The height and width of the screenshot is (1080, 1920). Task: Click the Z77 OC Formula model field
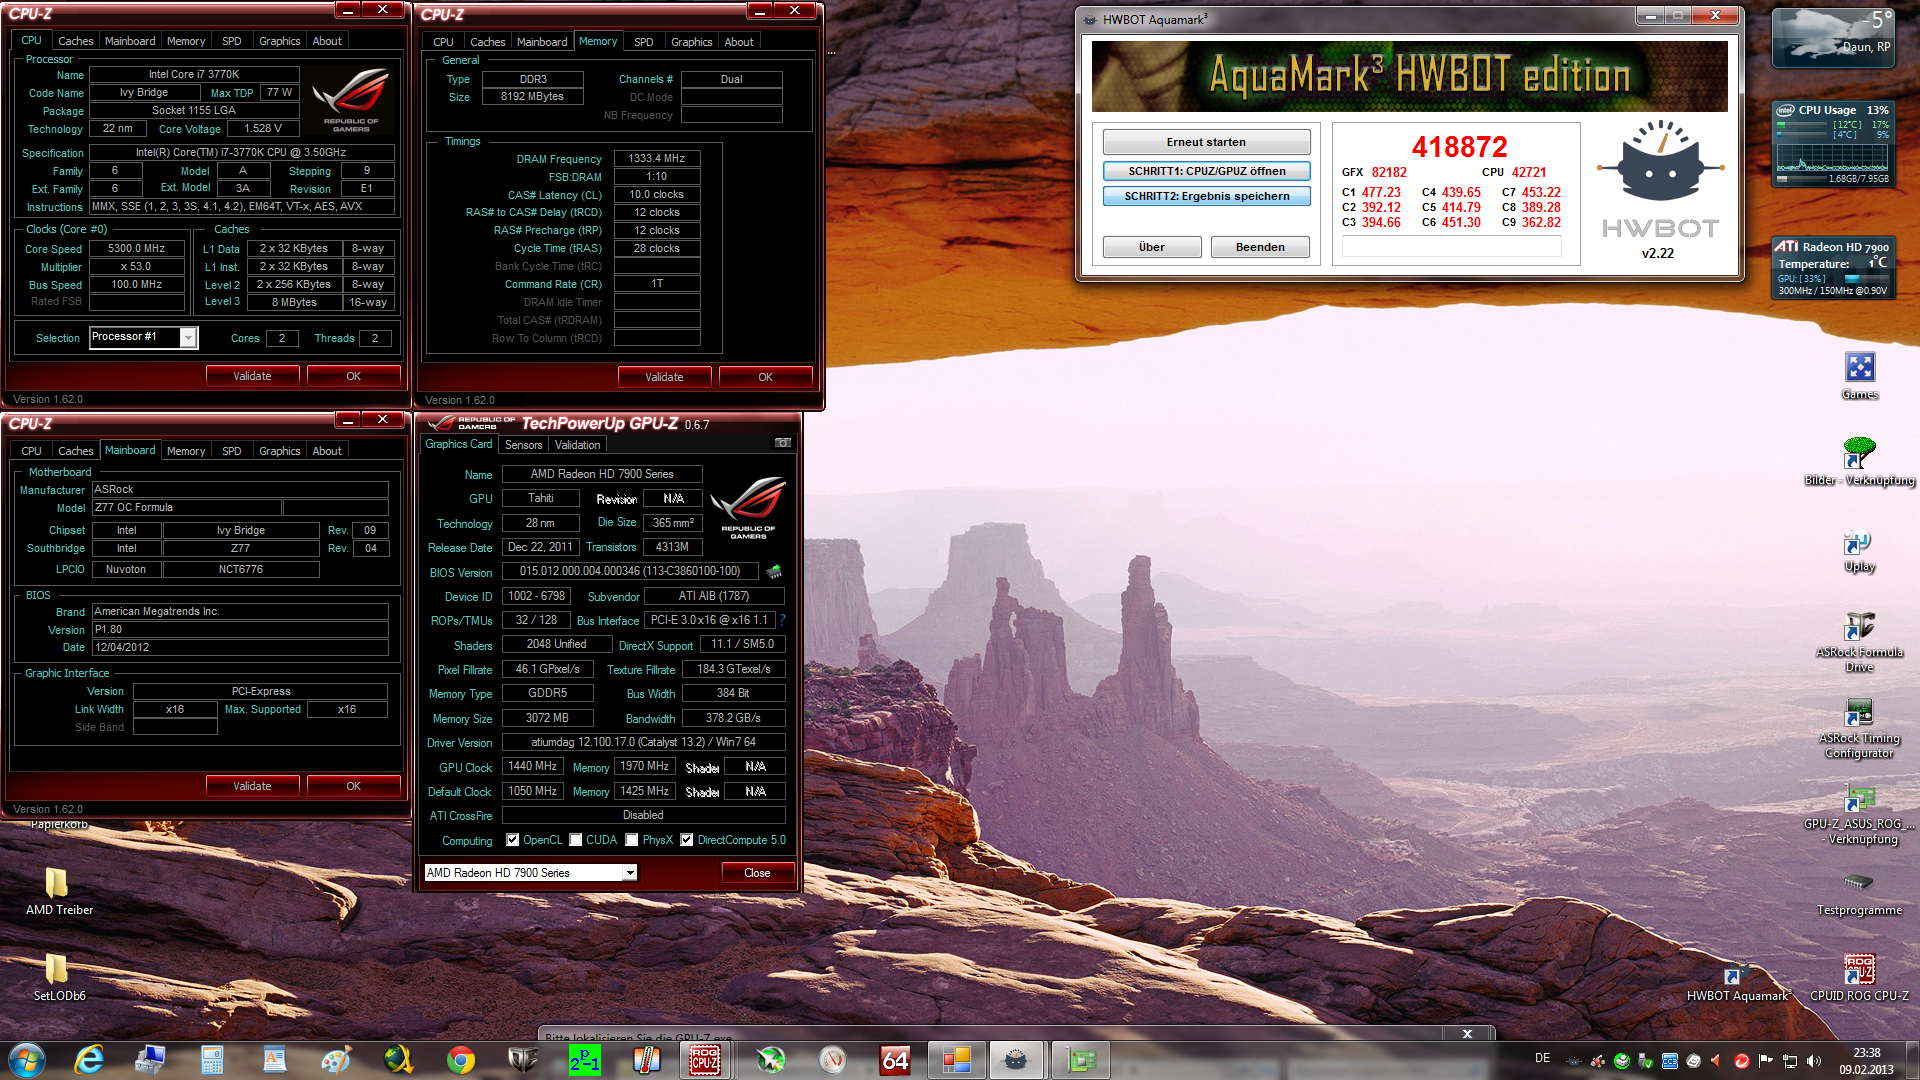[186, 507]
